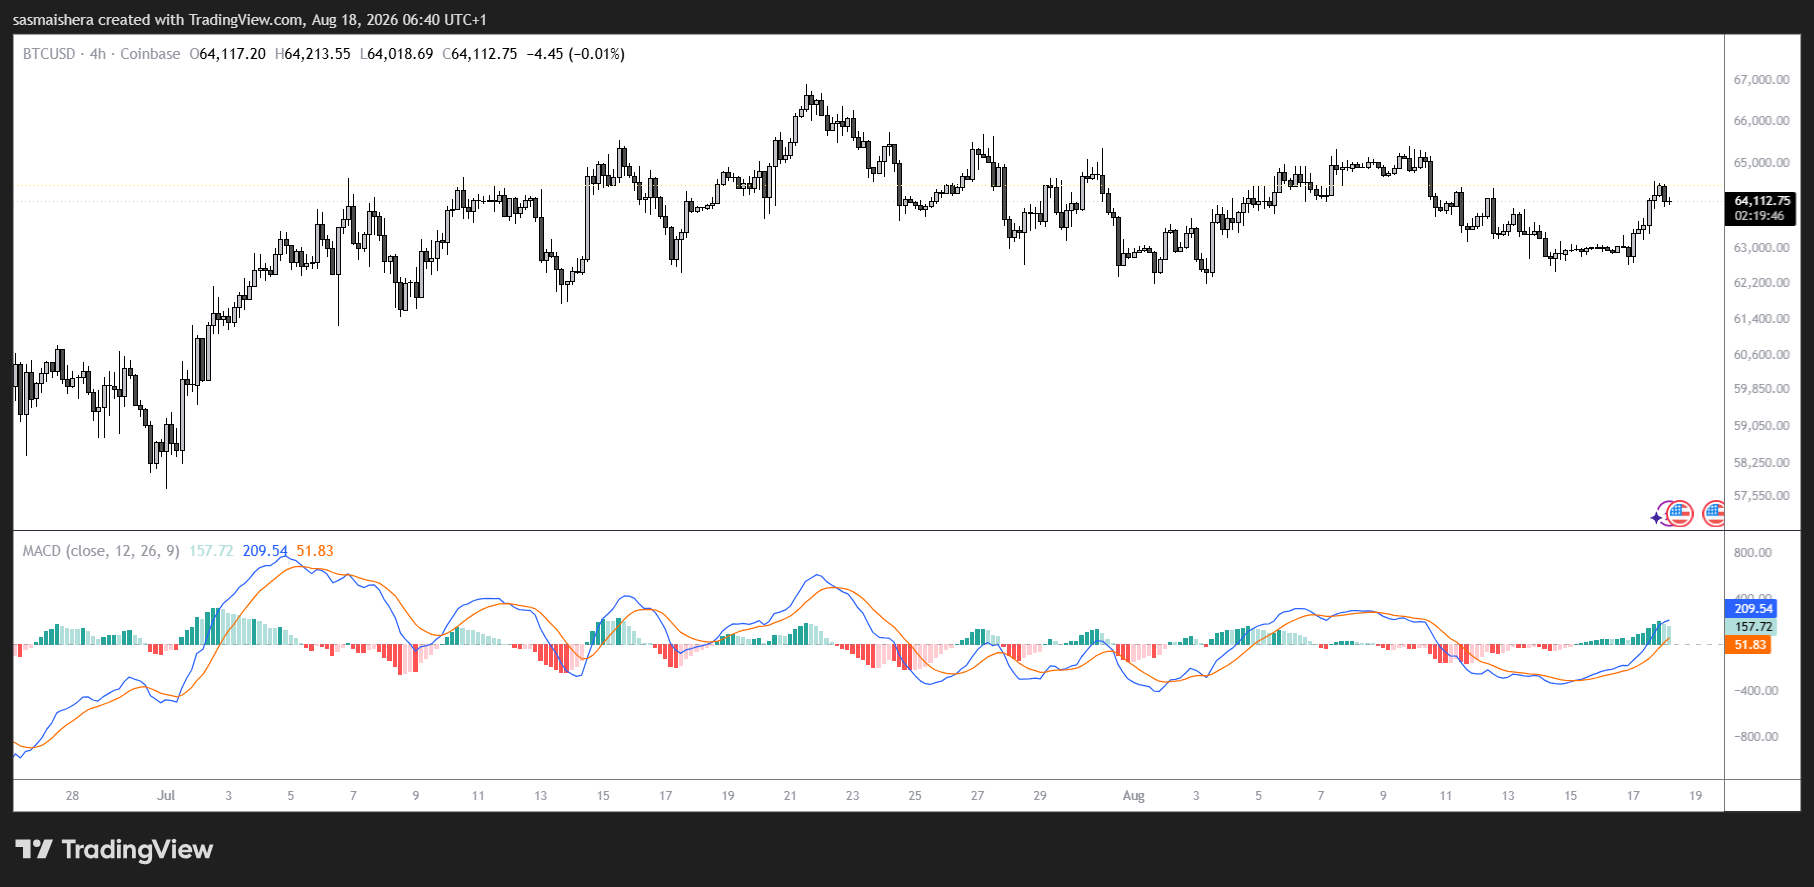
Task: Open the US economic event flag icon
Action: pos(1680,514)
